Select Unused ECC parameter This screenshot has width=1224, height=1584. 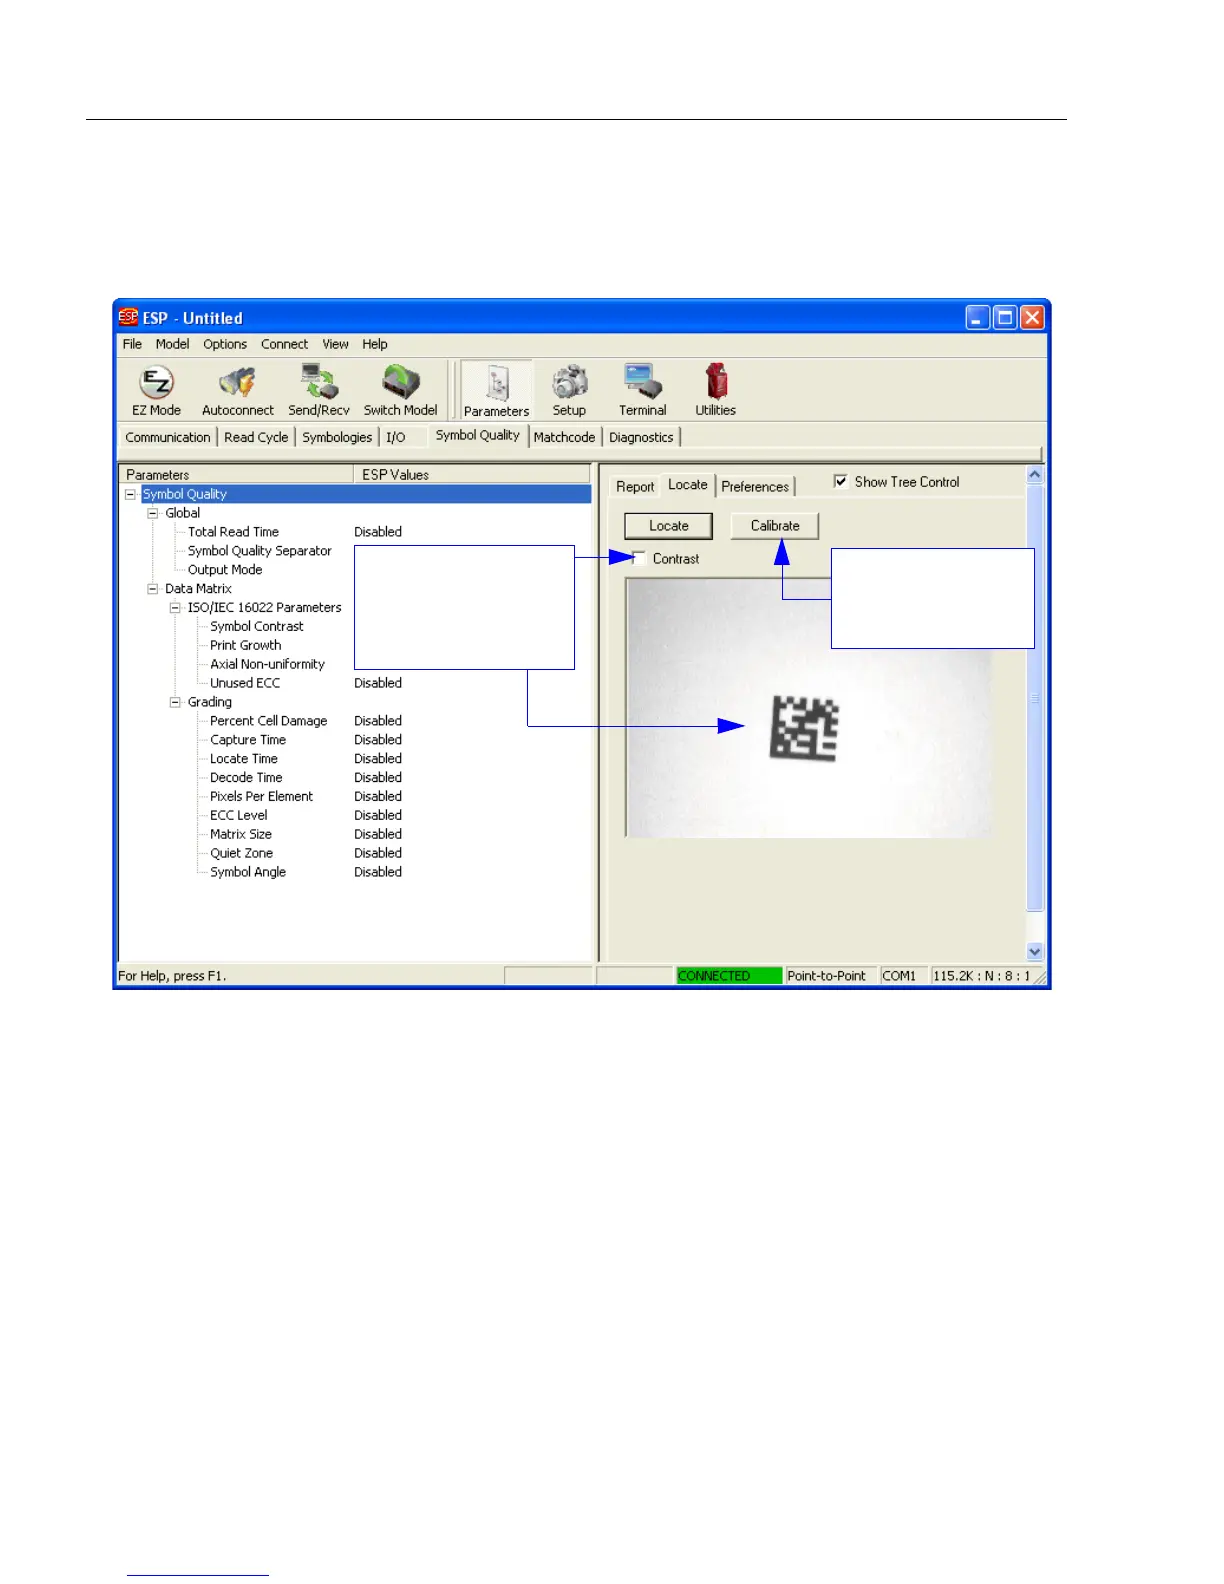tap(245, 684)
